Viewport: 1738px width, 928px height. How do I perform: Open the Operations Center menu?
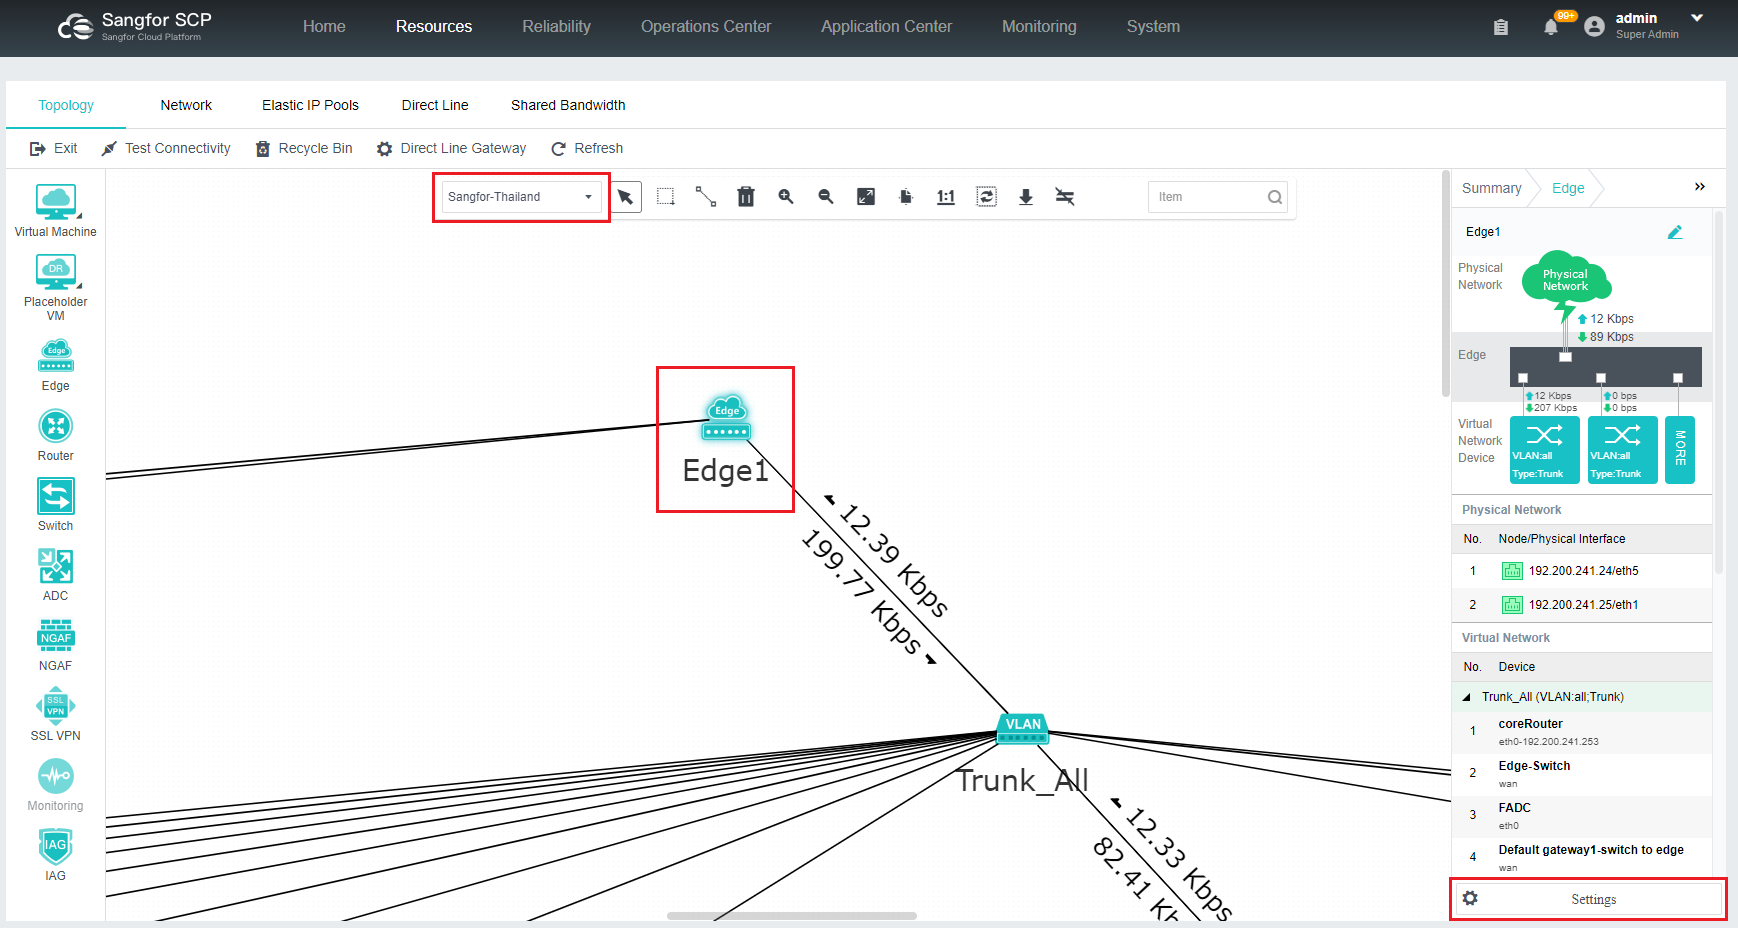point(706,27)
